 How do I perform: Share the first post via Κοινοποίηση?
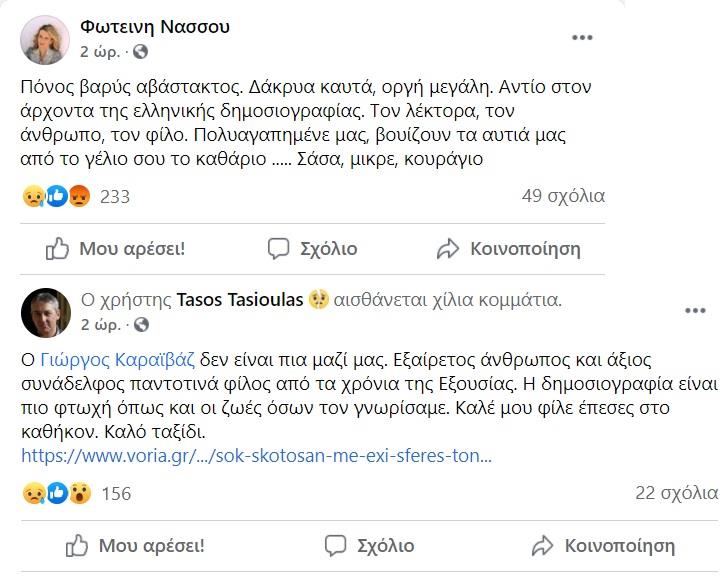click(509, 248)
